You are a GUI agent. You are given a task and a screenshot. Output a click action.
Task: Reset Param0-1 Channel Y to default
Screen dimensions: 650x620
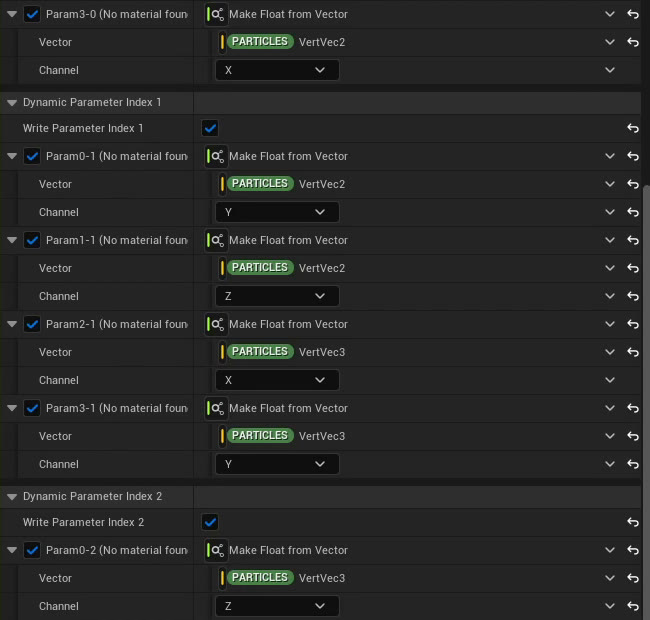633,212
